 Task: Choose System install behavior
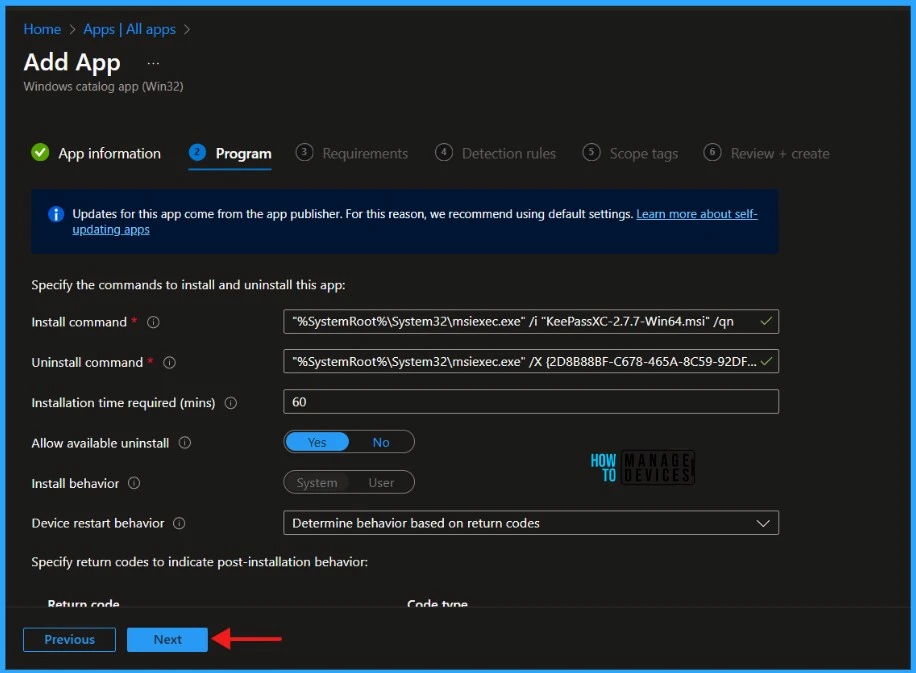pos(317,483)
